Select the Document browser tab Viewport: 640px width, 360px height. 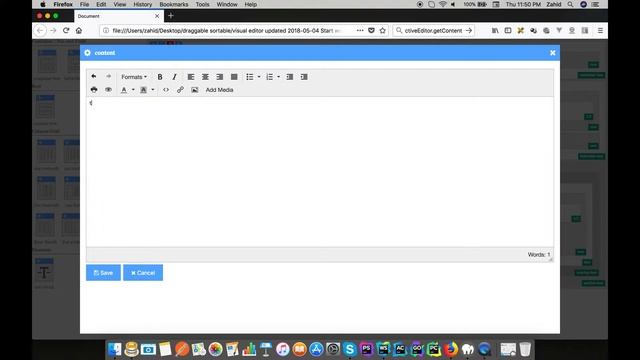pos(119,16)
